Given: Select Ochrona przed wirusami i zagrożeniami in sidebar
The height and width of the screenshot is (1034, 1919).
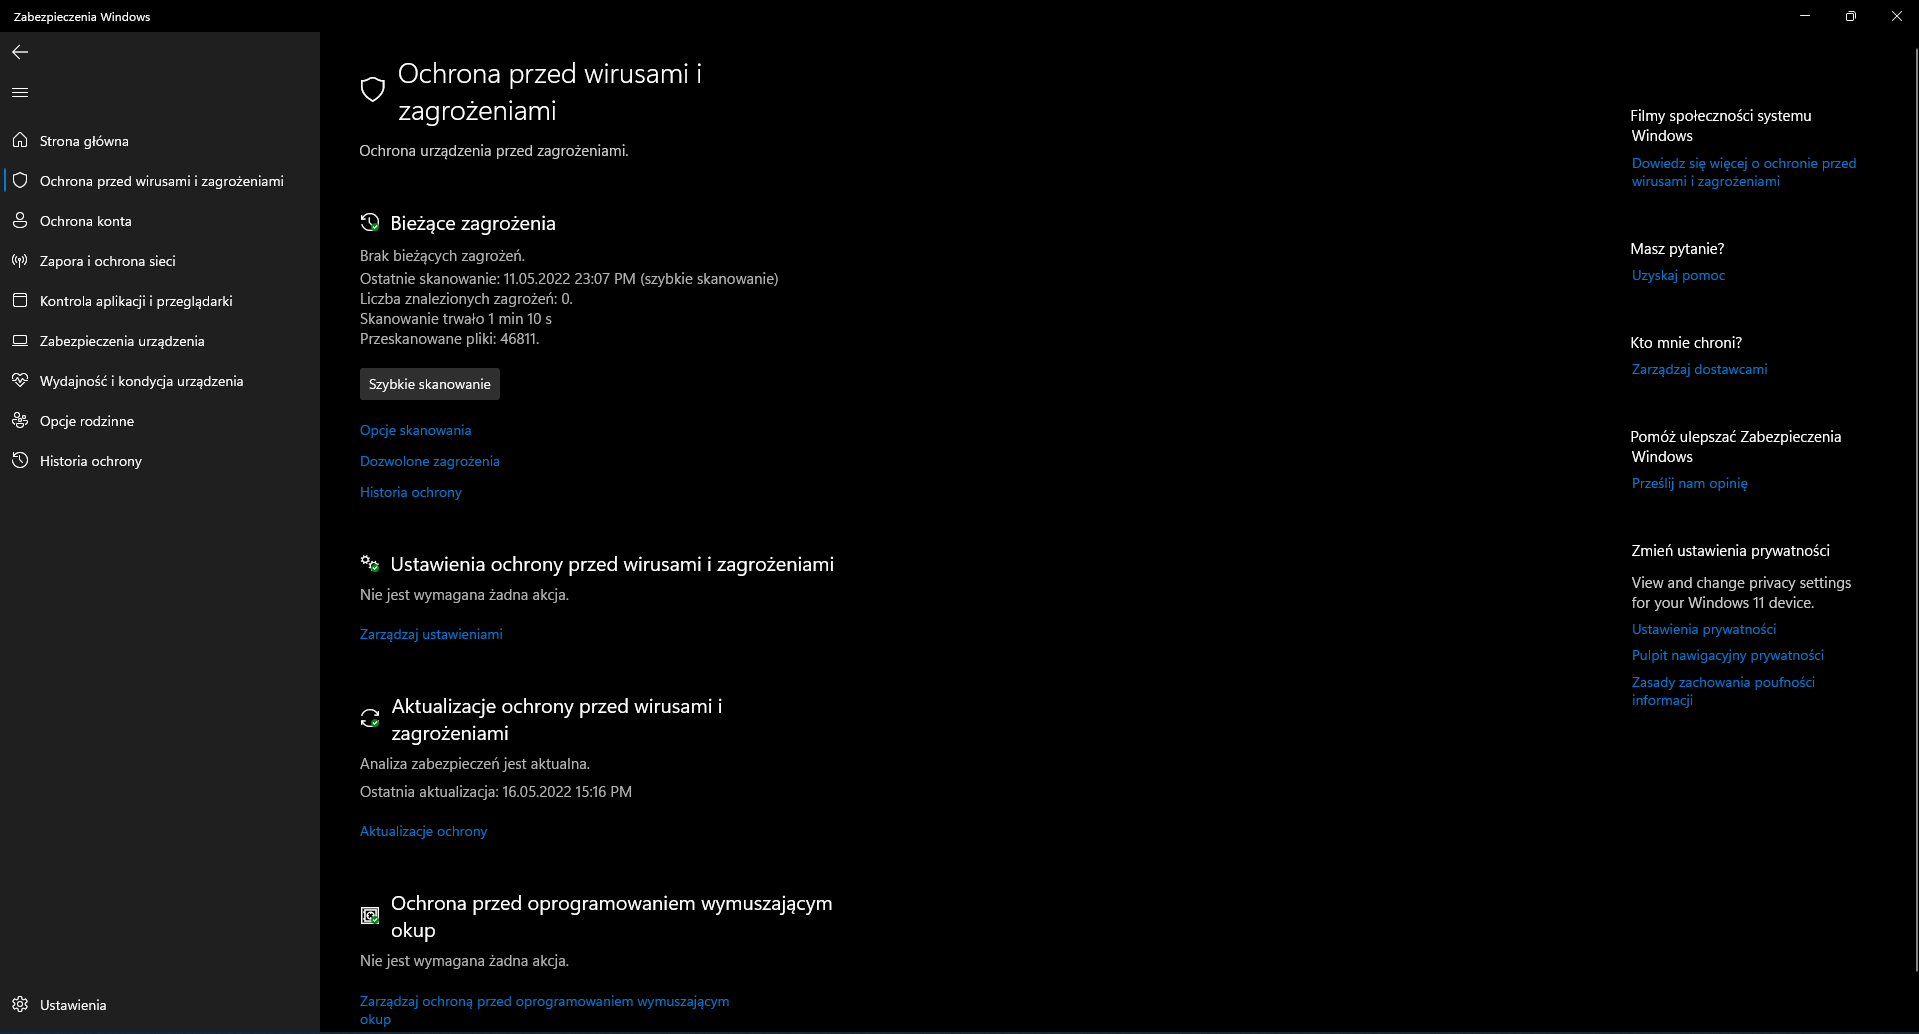Looking at the screenshot, I should pyautogui.click(x=160, y=181).
